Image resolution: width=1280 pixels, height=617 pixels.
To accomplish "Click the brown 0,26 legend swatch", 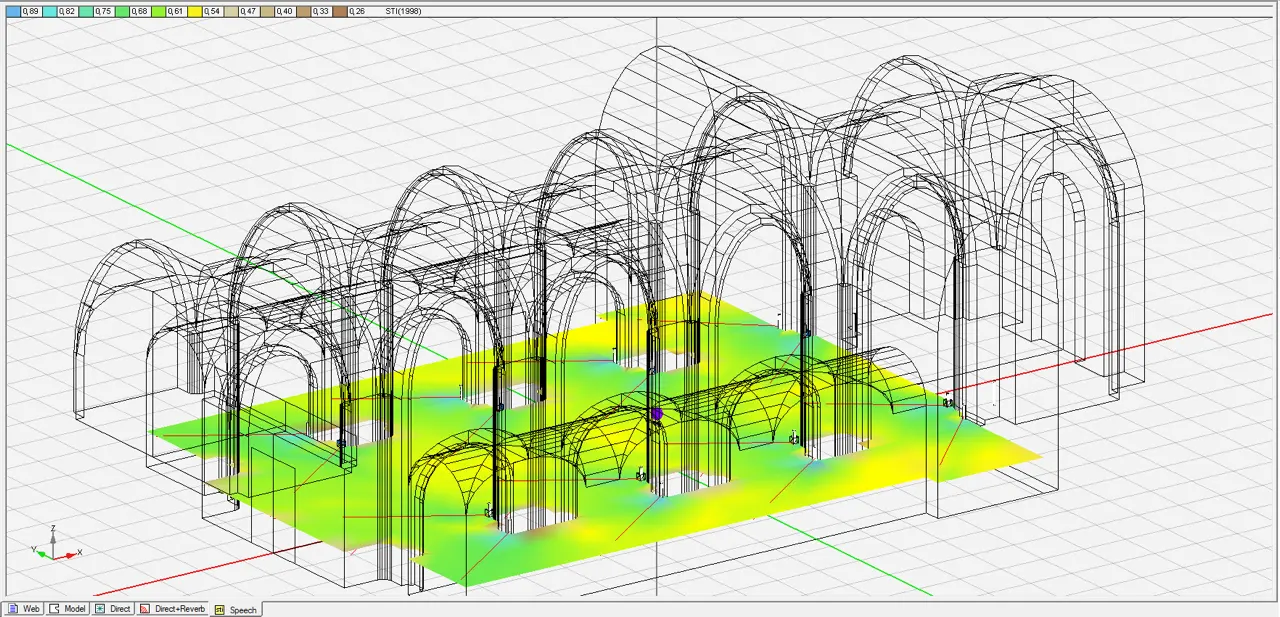I will pyautogui.click(x=339, y=11).
